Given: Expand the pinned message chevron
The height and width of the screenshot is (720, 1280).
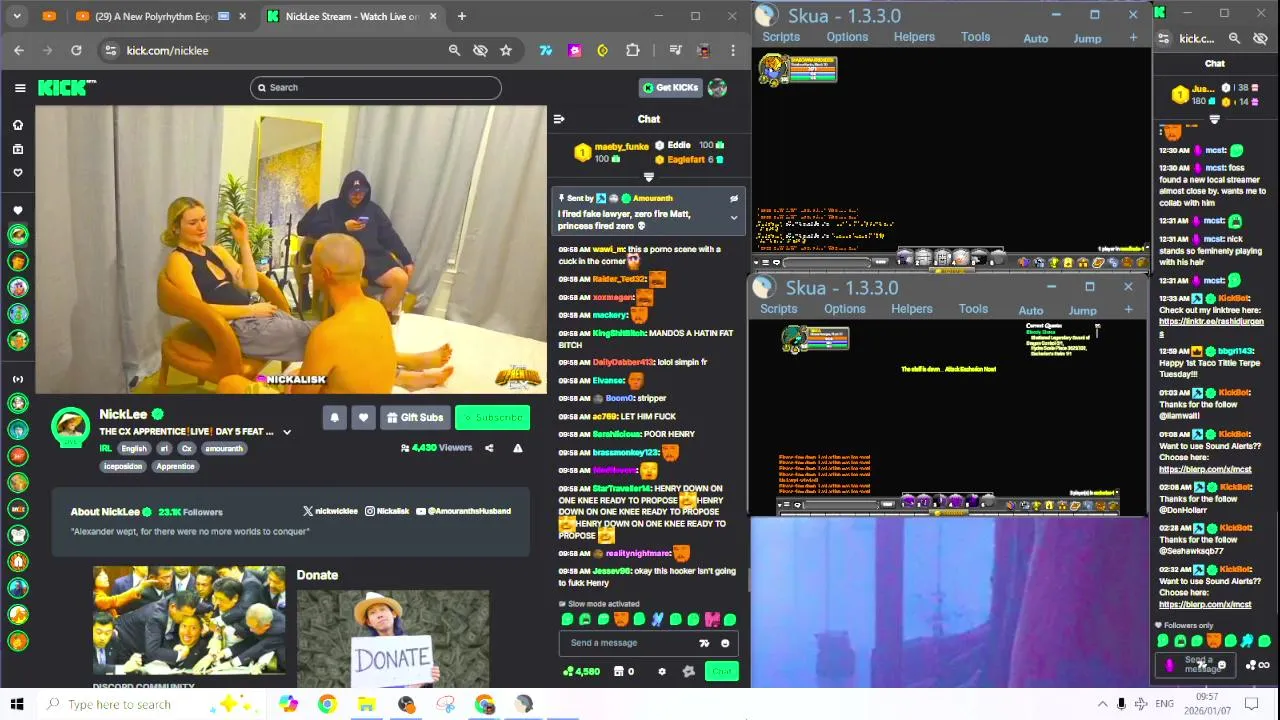Looking at the screenshot, I should [x=734, y=217].
